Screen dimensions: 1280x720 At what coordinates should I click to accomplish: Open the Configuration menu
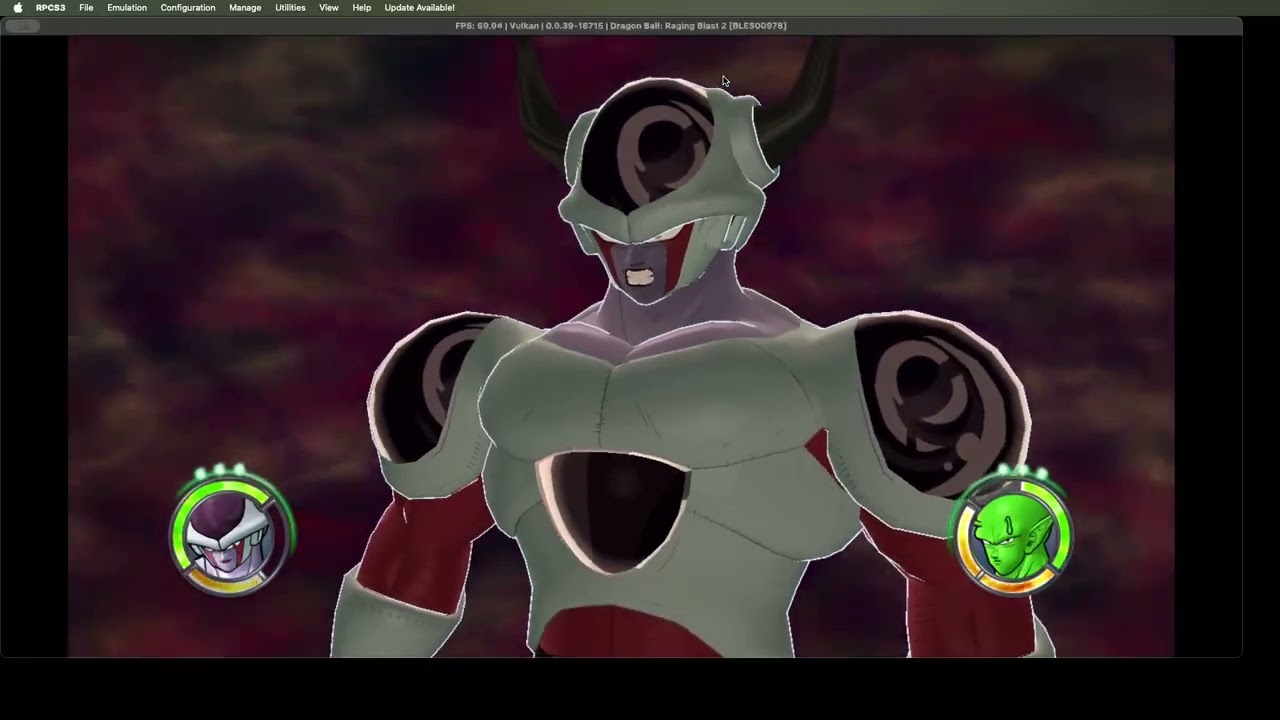tap(188, 7)
